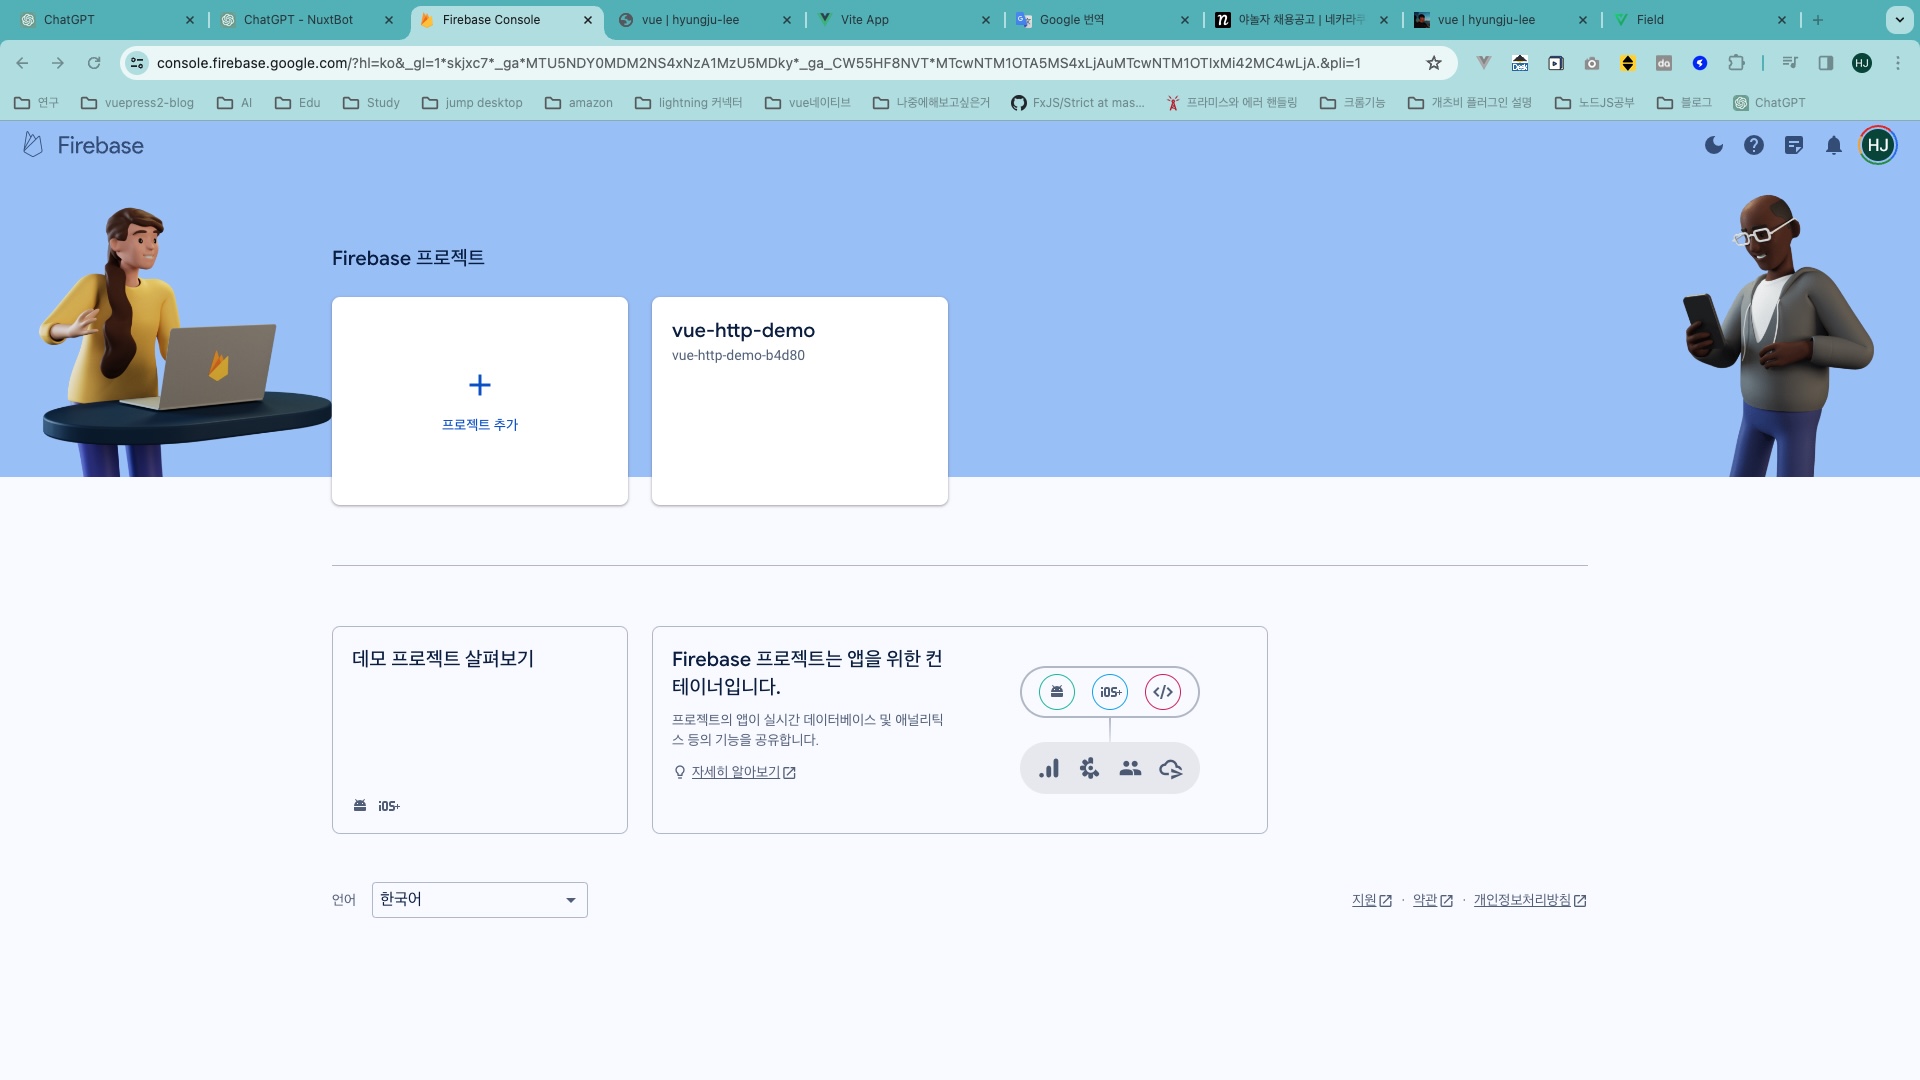The width and height of the screenshot is (1920, 1080).
Task: Open the amazon bookmark folder
Action: point(579,103)
